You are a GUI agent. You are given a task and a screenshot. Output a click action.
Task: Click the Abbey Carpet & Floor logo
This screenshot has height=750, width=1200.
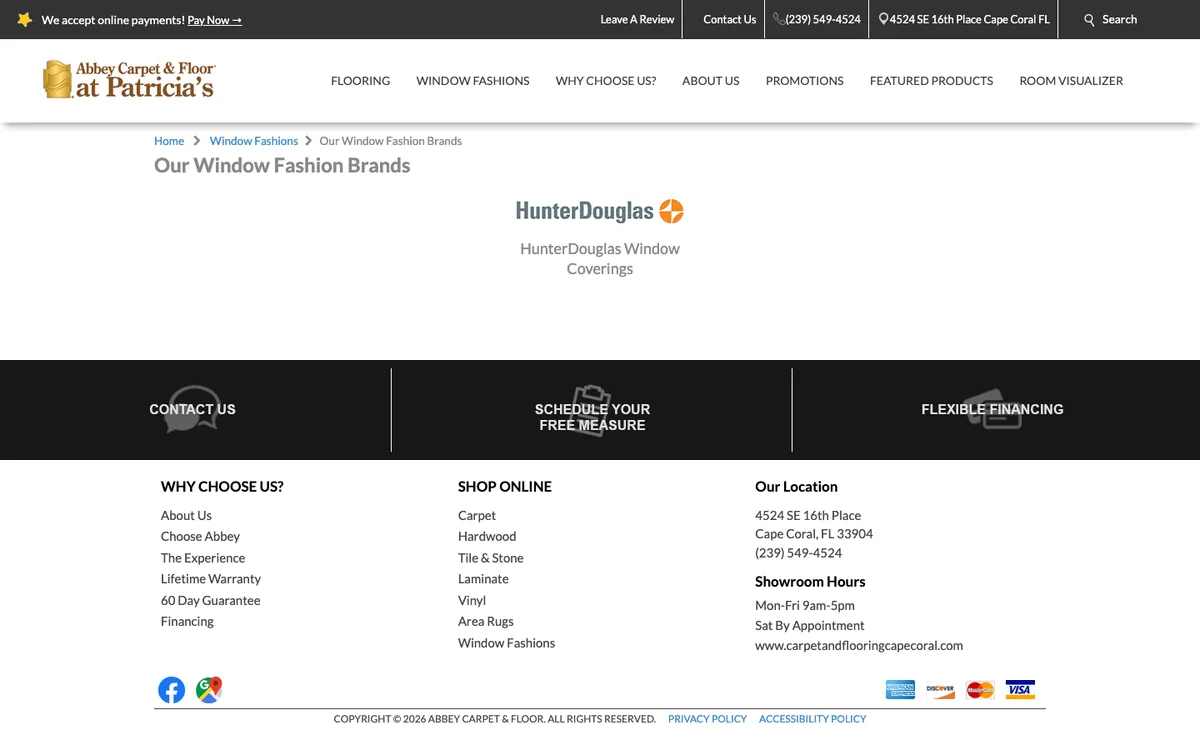128,80
